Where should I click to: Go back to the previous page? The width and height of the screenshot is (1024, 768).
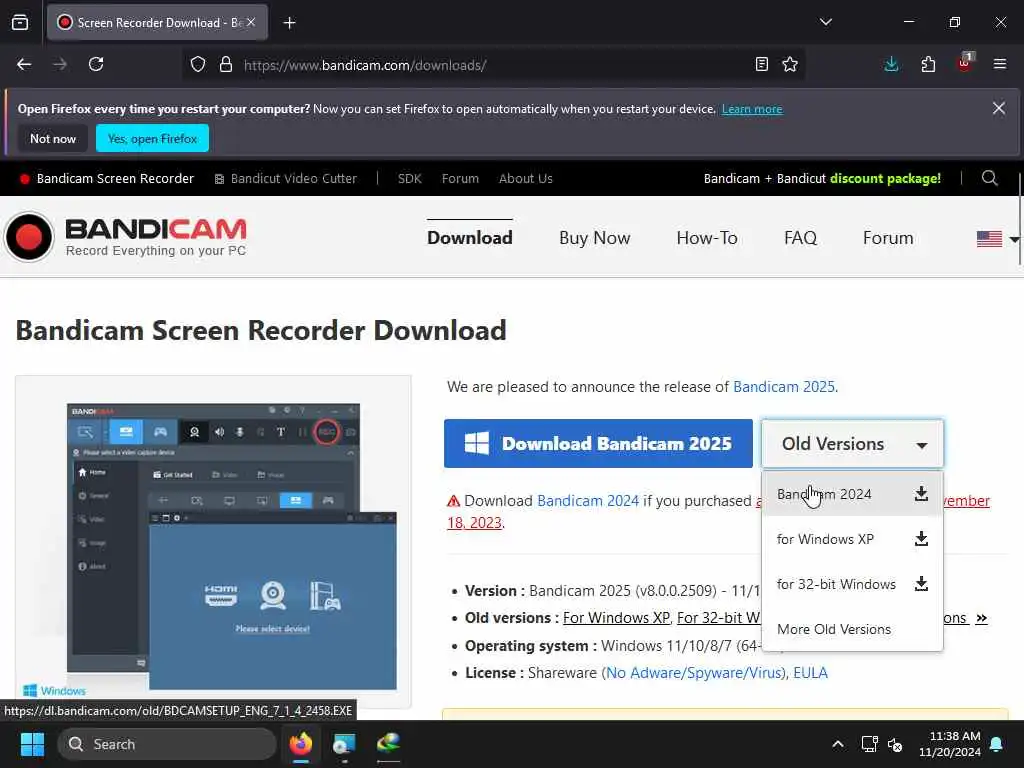pos(24,64)
